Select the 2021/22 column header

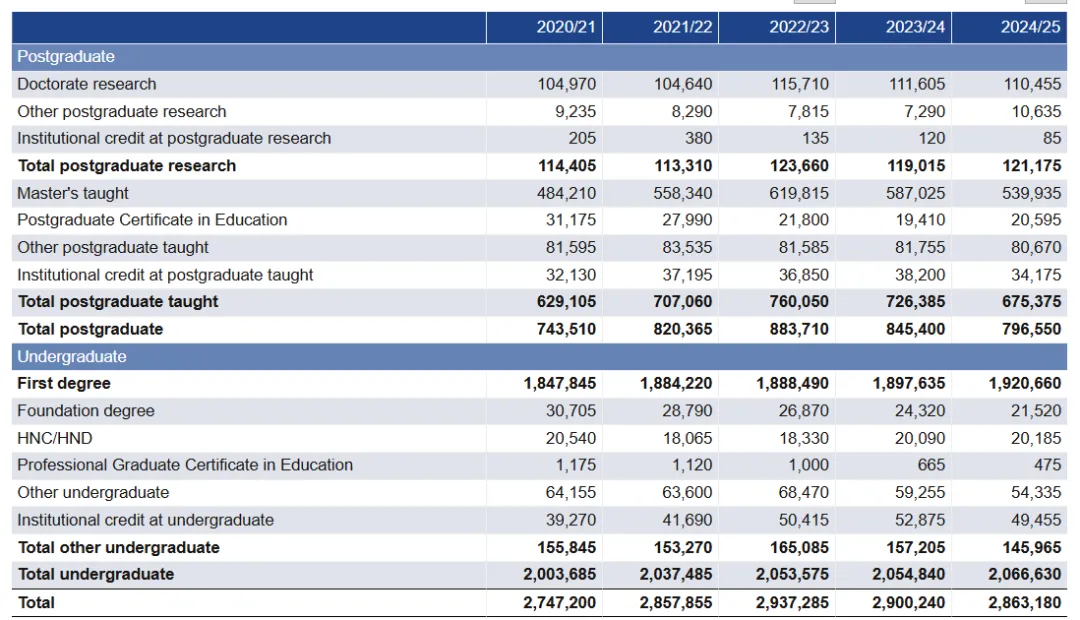(x=683, y=27)
